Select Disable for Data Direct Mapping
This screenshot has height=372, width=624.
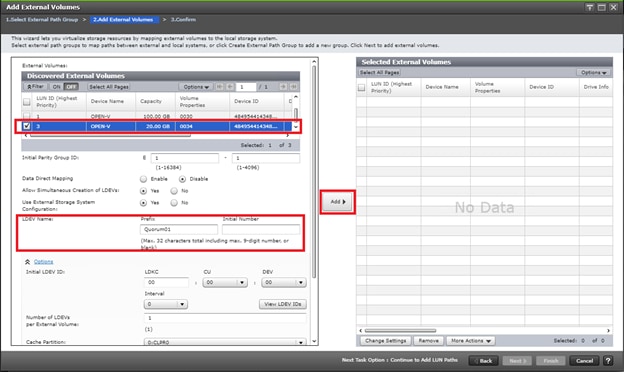(182, 179)
